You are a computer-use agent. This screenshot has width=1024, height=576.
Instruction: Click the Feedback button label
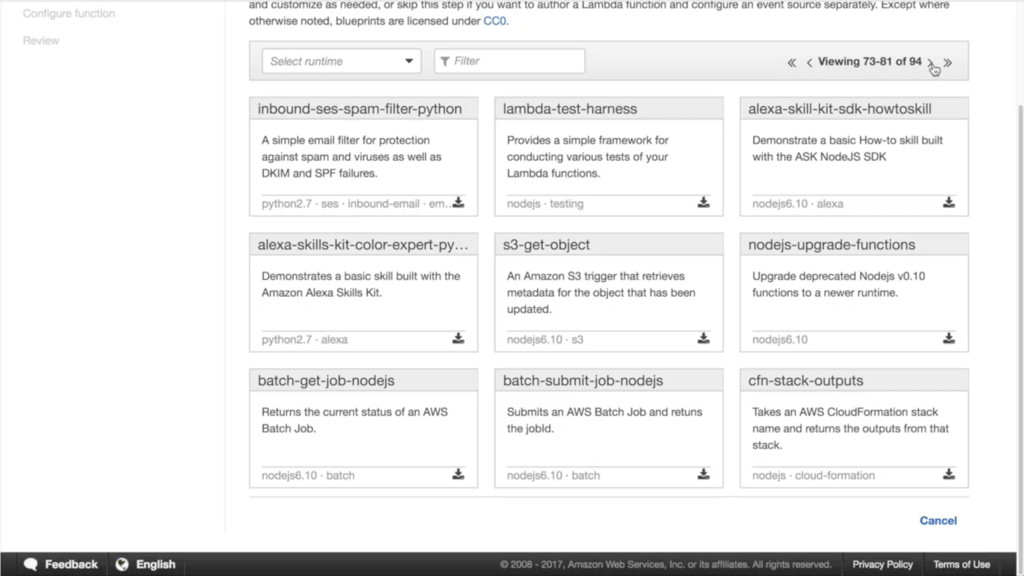pyautogui.click(x=71, y=564)
